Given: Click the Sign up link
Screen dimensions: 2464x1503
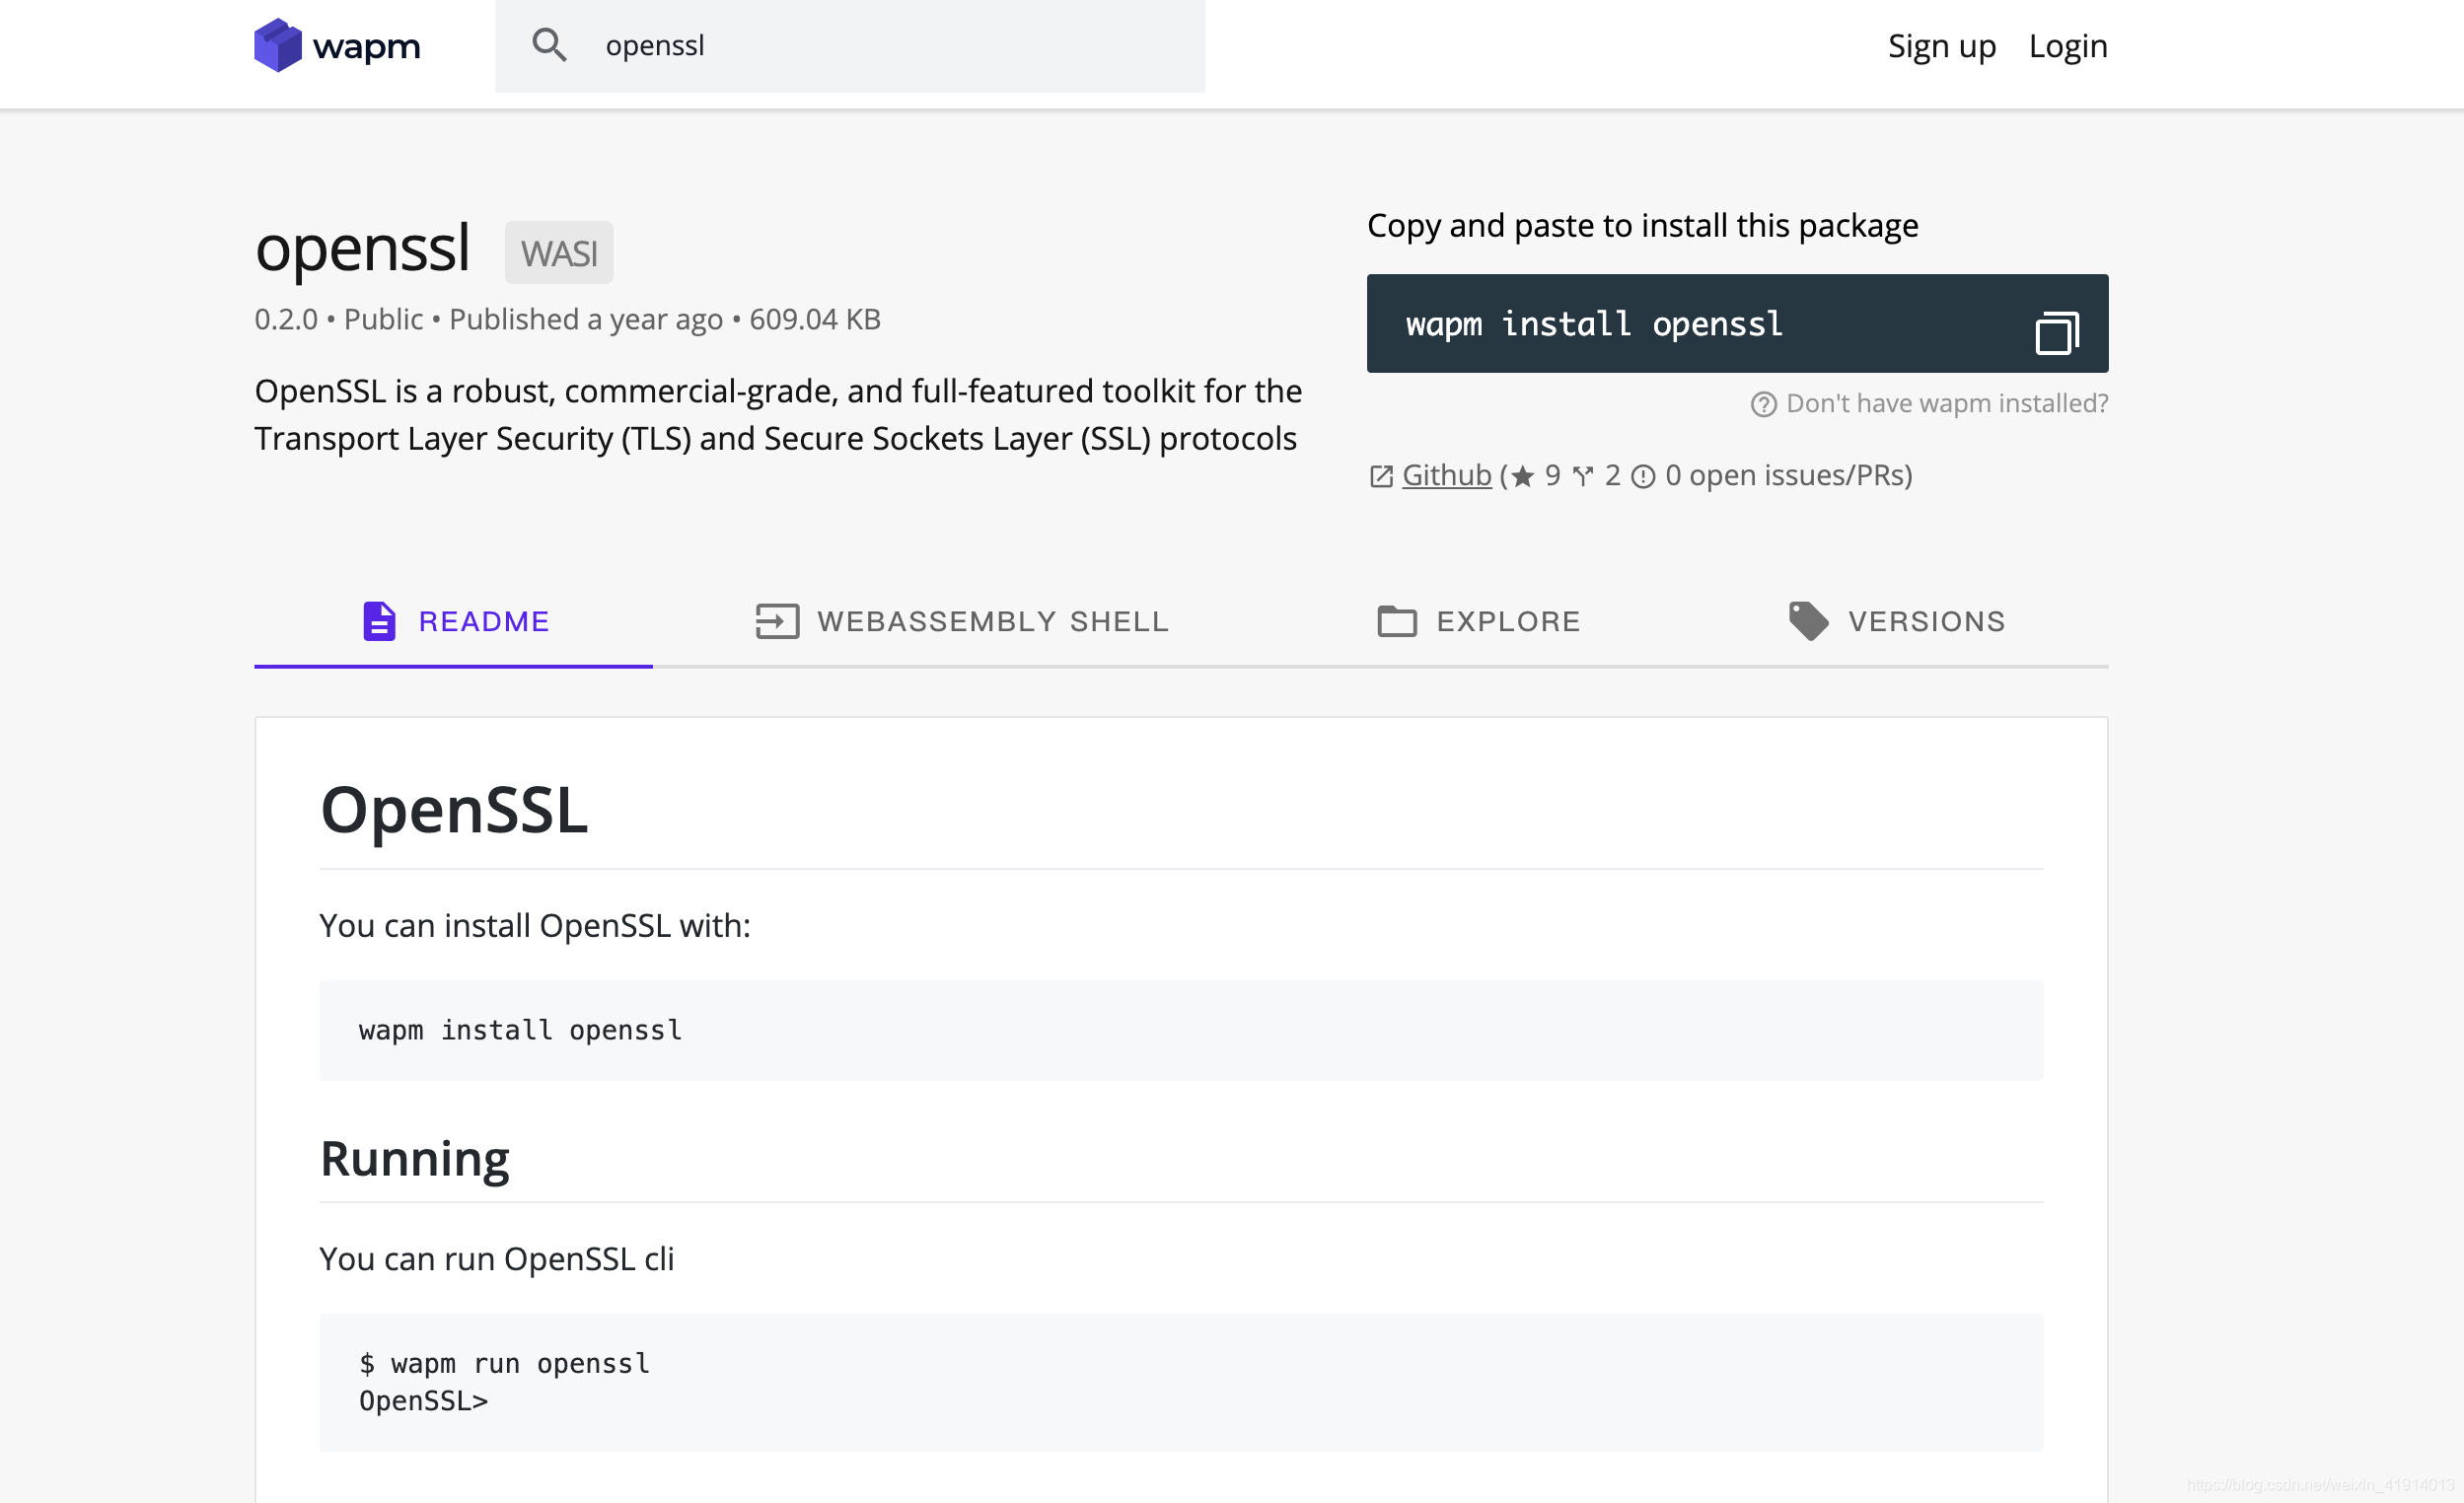Looking at the screenshot, I should click(1941, 46).
